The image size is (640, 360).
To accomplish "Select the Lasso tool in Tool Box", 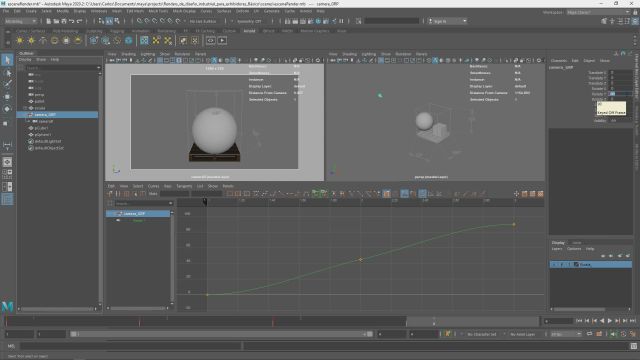I will click(7, 73).
